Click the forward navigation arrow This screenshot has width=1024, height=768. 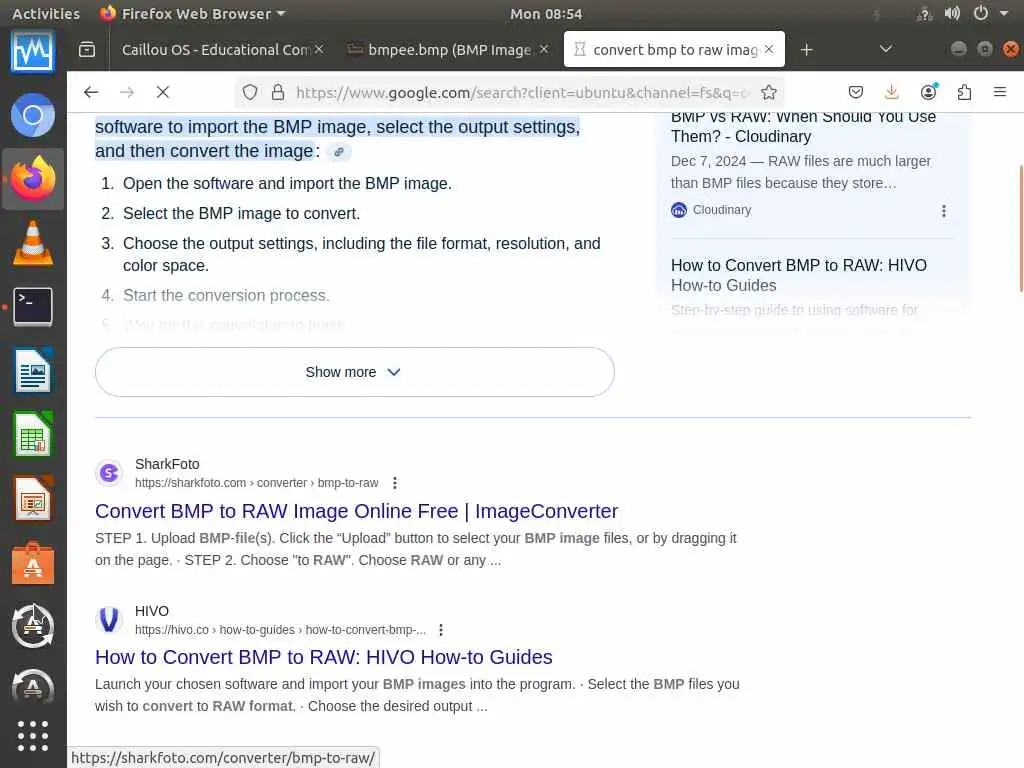pos(127,92)
